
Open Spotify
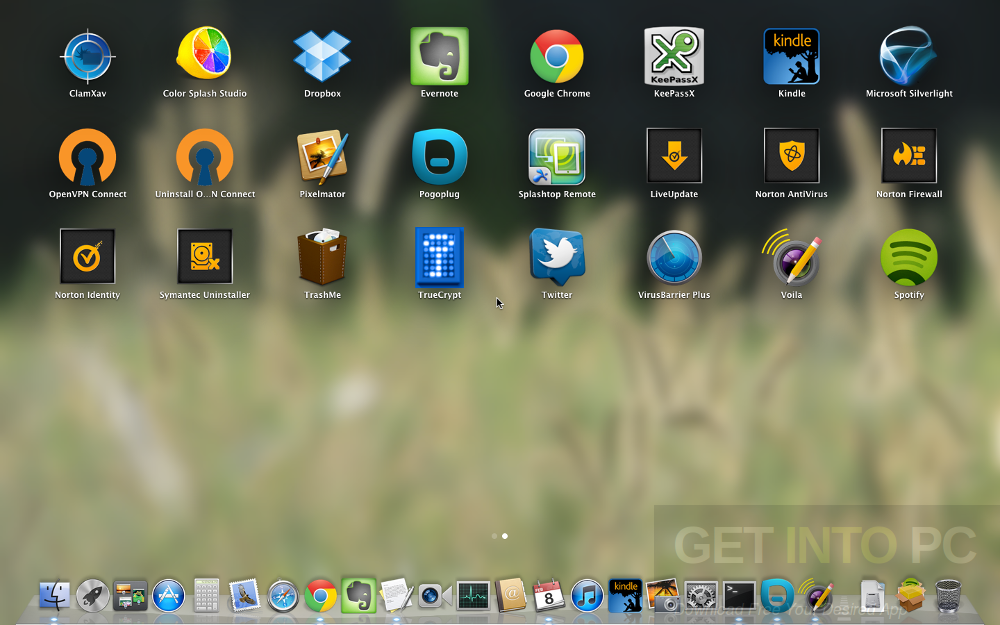coord(909,257)
